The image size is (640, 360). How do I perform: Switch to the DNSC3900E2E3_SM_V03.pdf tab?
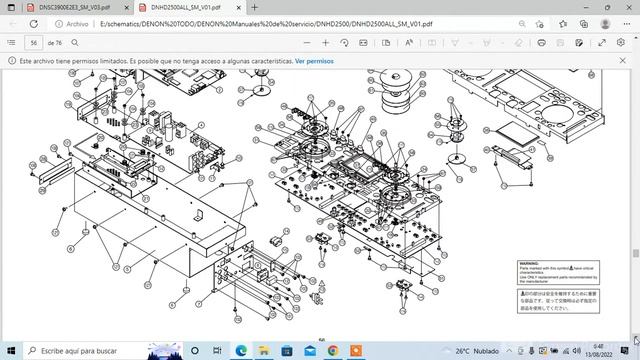75,7
